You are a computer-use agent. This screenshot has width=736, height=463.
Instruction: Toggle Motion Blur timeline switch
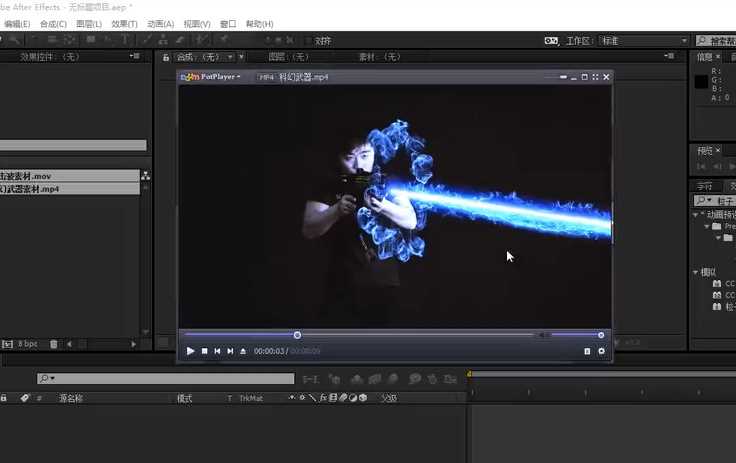pos(393,379)
